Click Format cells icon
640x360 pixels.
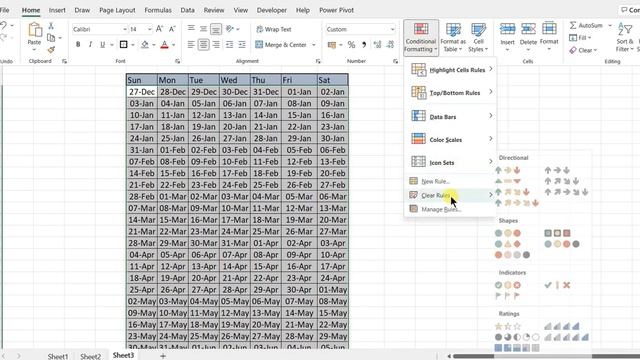(549, 29)
